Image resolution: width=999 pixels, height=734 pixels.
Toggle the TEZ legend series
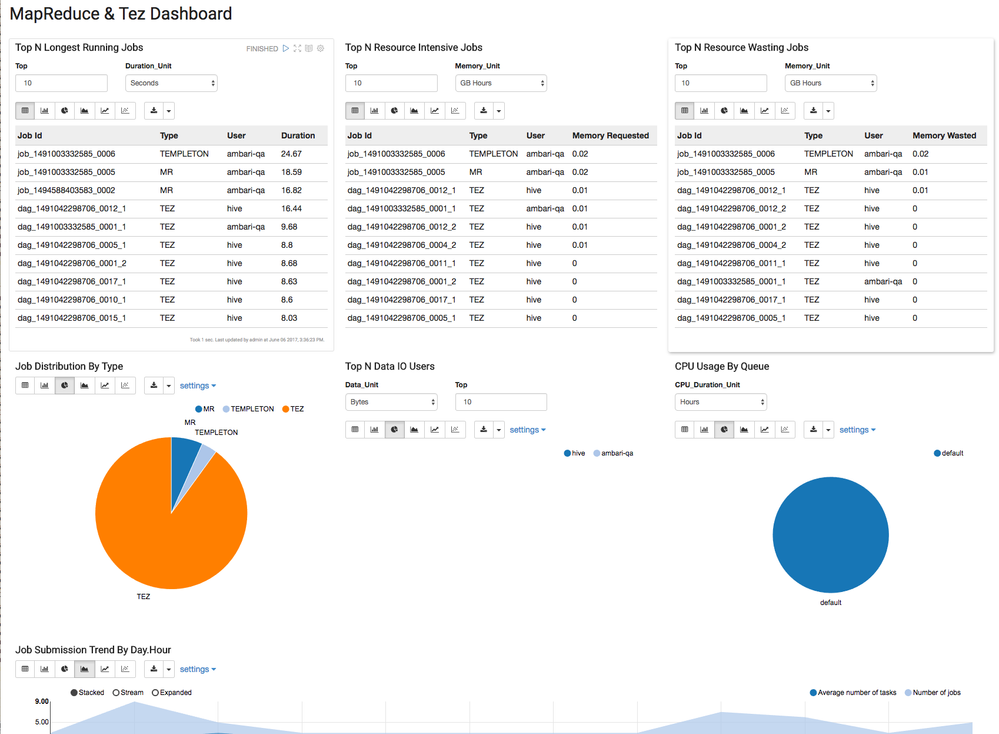[293, 409]
